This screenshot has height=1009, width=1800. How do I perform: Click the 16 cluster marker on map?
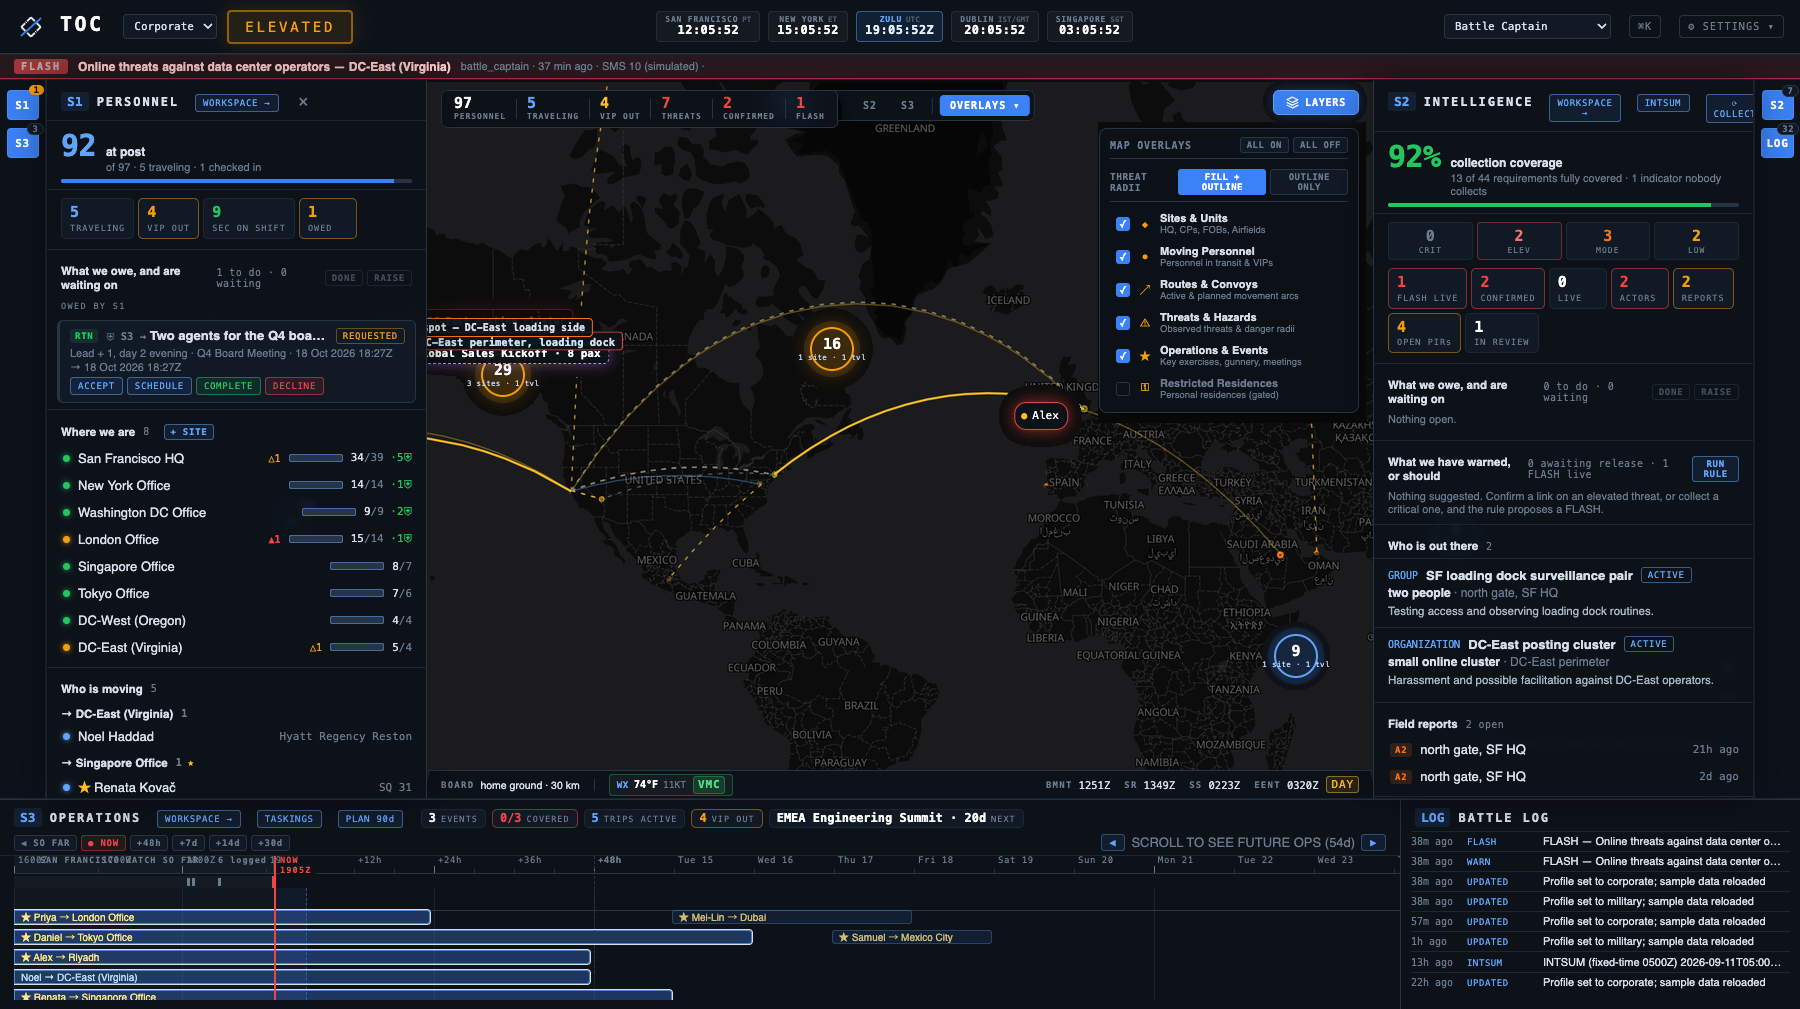coord(832,346)
